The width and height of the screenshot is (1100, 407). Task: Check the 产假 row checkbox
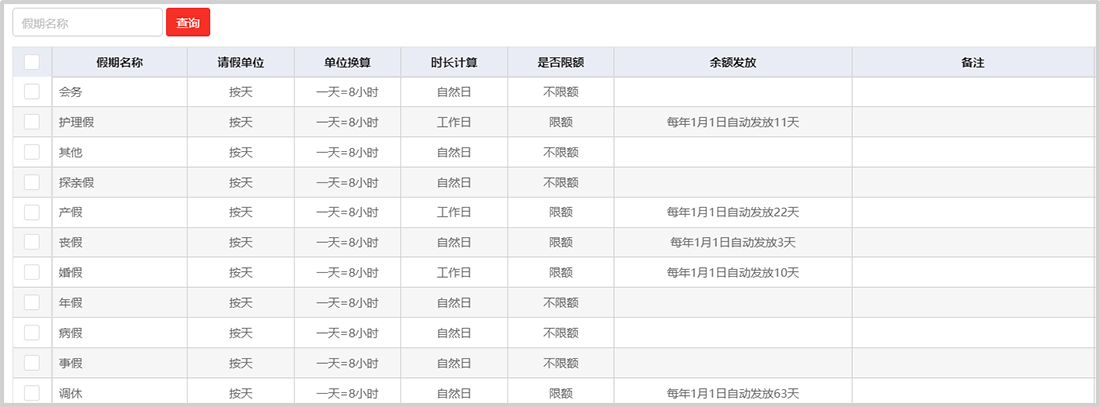point(32,212)
